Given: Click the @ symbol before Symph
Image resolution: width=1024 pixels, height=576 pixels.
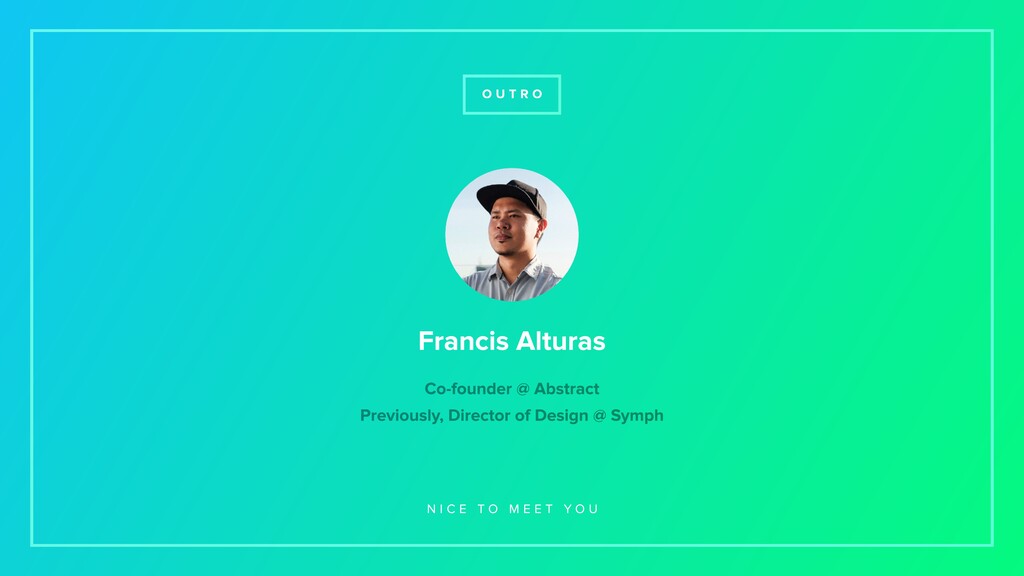Looking at the screenshot, I should [x=600, y=416].
